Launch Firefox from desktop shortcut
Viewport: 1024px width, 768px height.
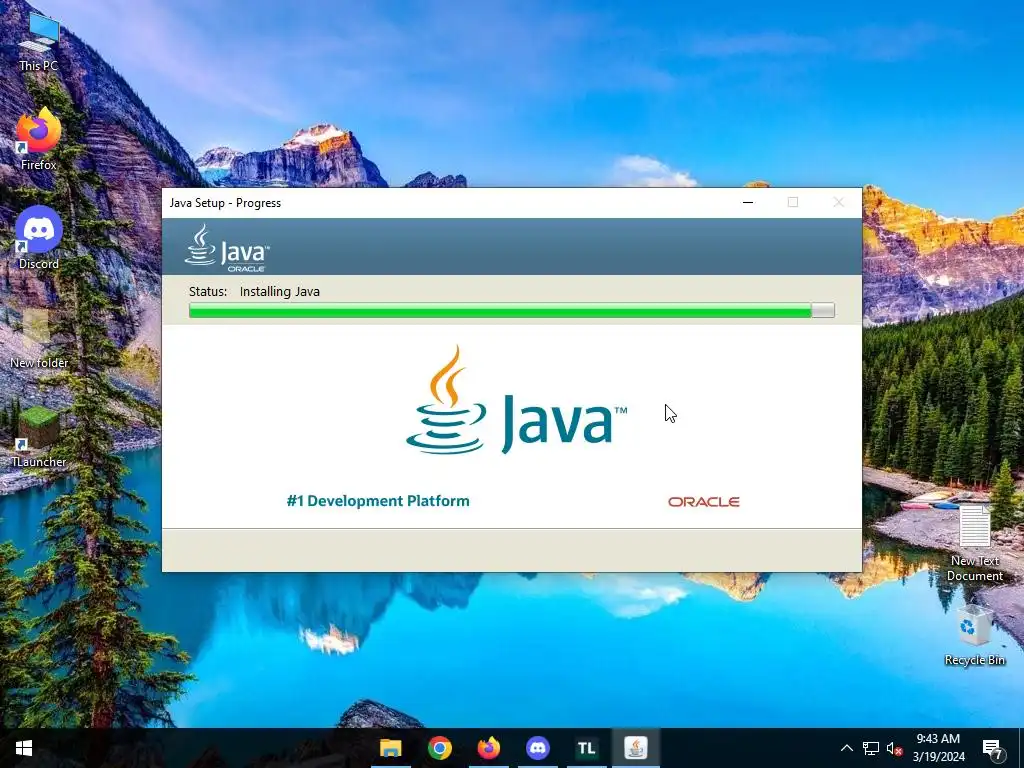click(x=39, y=140)
